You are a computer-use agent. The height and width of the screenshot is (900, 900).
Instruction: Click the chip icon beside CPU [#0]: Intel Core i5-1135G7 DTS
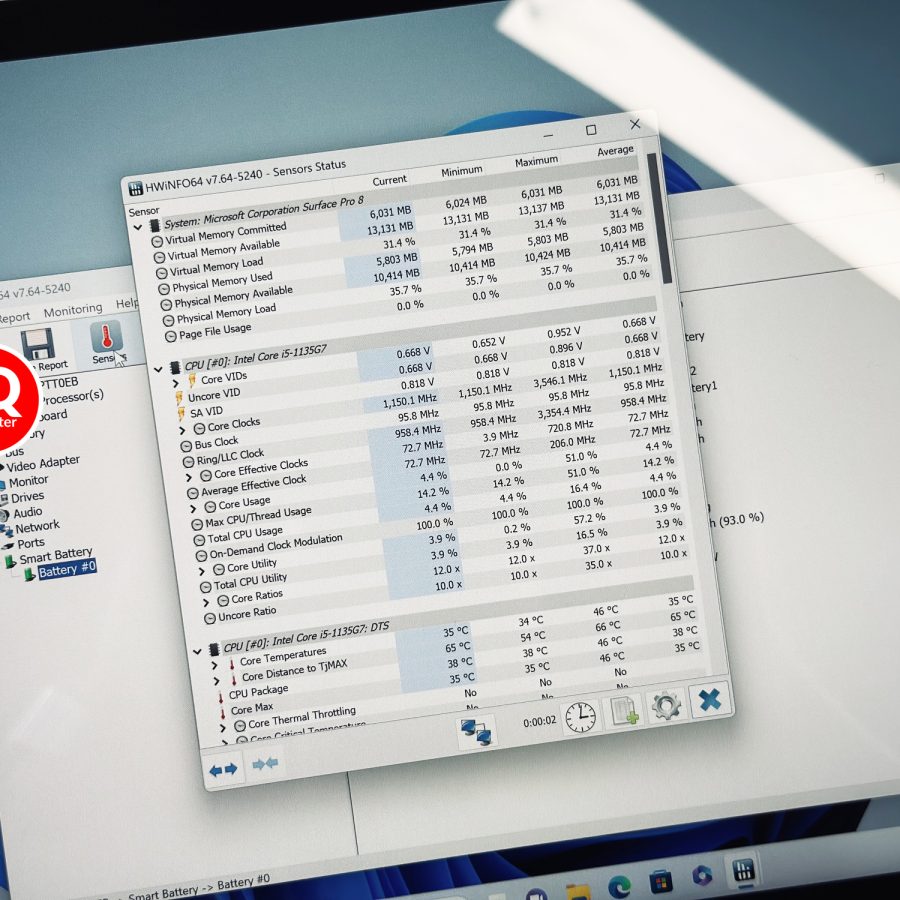[x=214, y=650]
